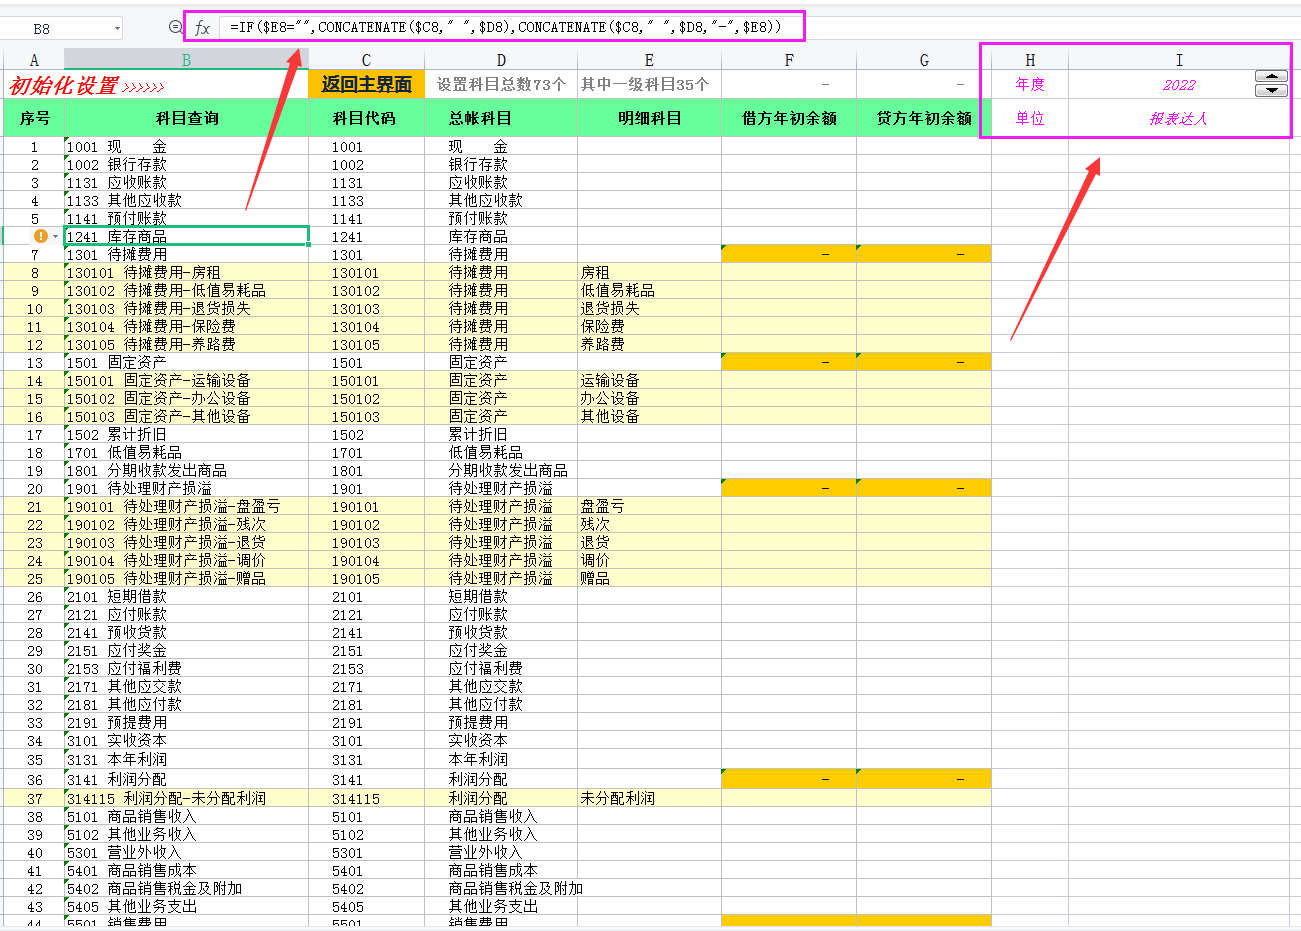Select cell 1241 库存商品 in column B
1301x931 pixels.
pos(186,236)
